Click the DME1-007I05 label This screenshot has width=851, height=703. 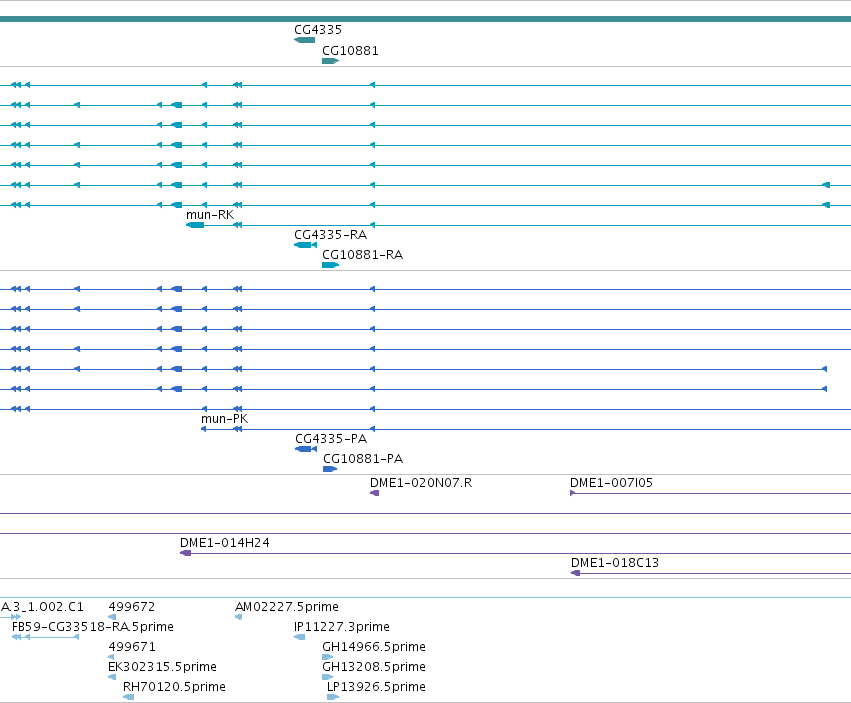(x=611, y=483)
